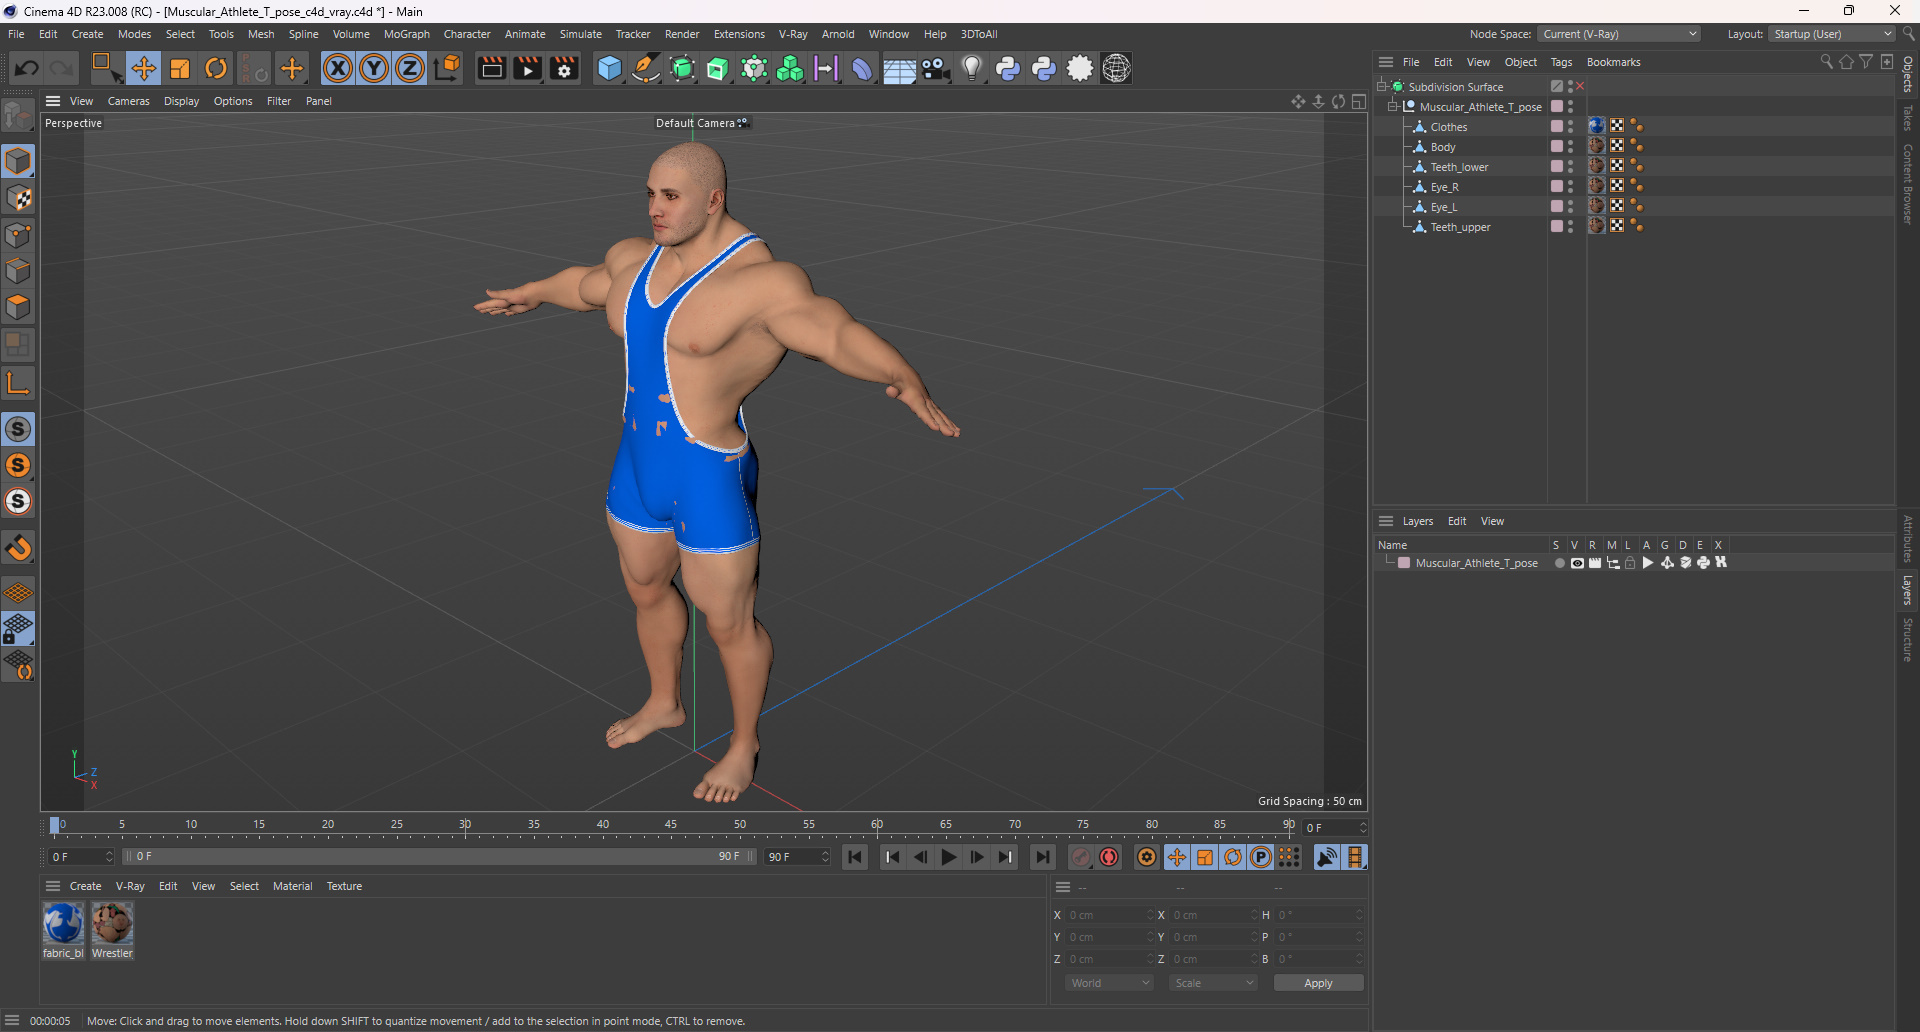Select Texture mode checker cube icon
The width and height of the screenshot is (1920, 1032).
(x=18, y=198)
